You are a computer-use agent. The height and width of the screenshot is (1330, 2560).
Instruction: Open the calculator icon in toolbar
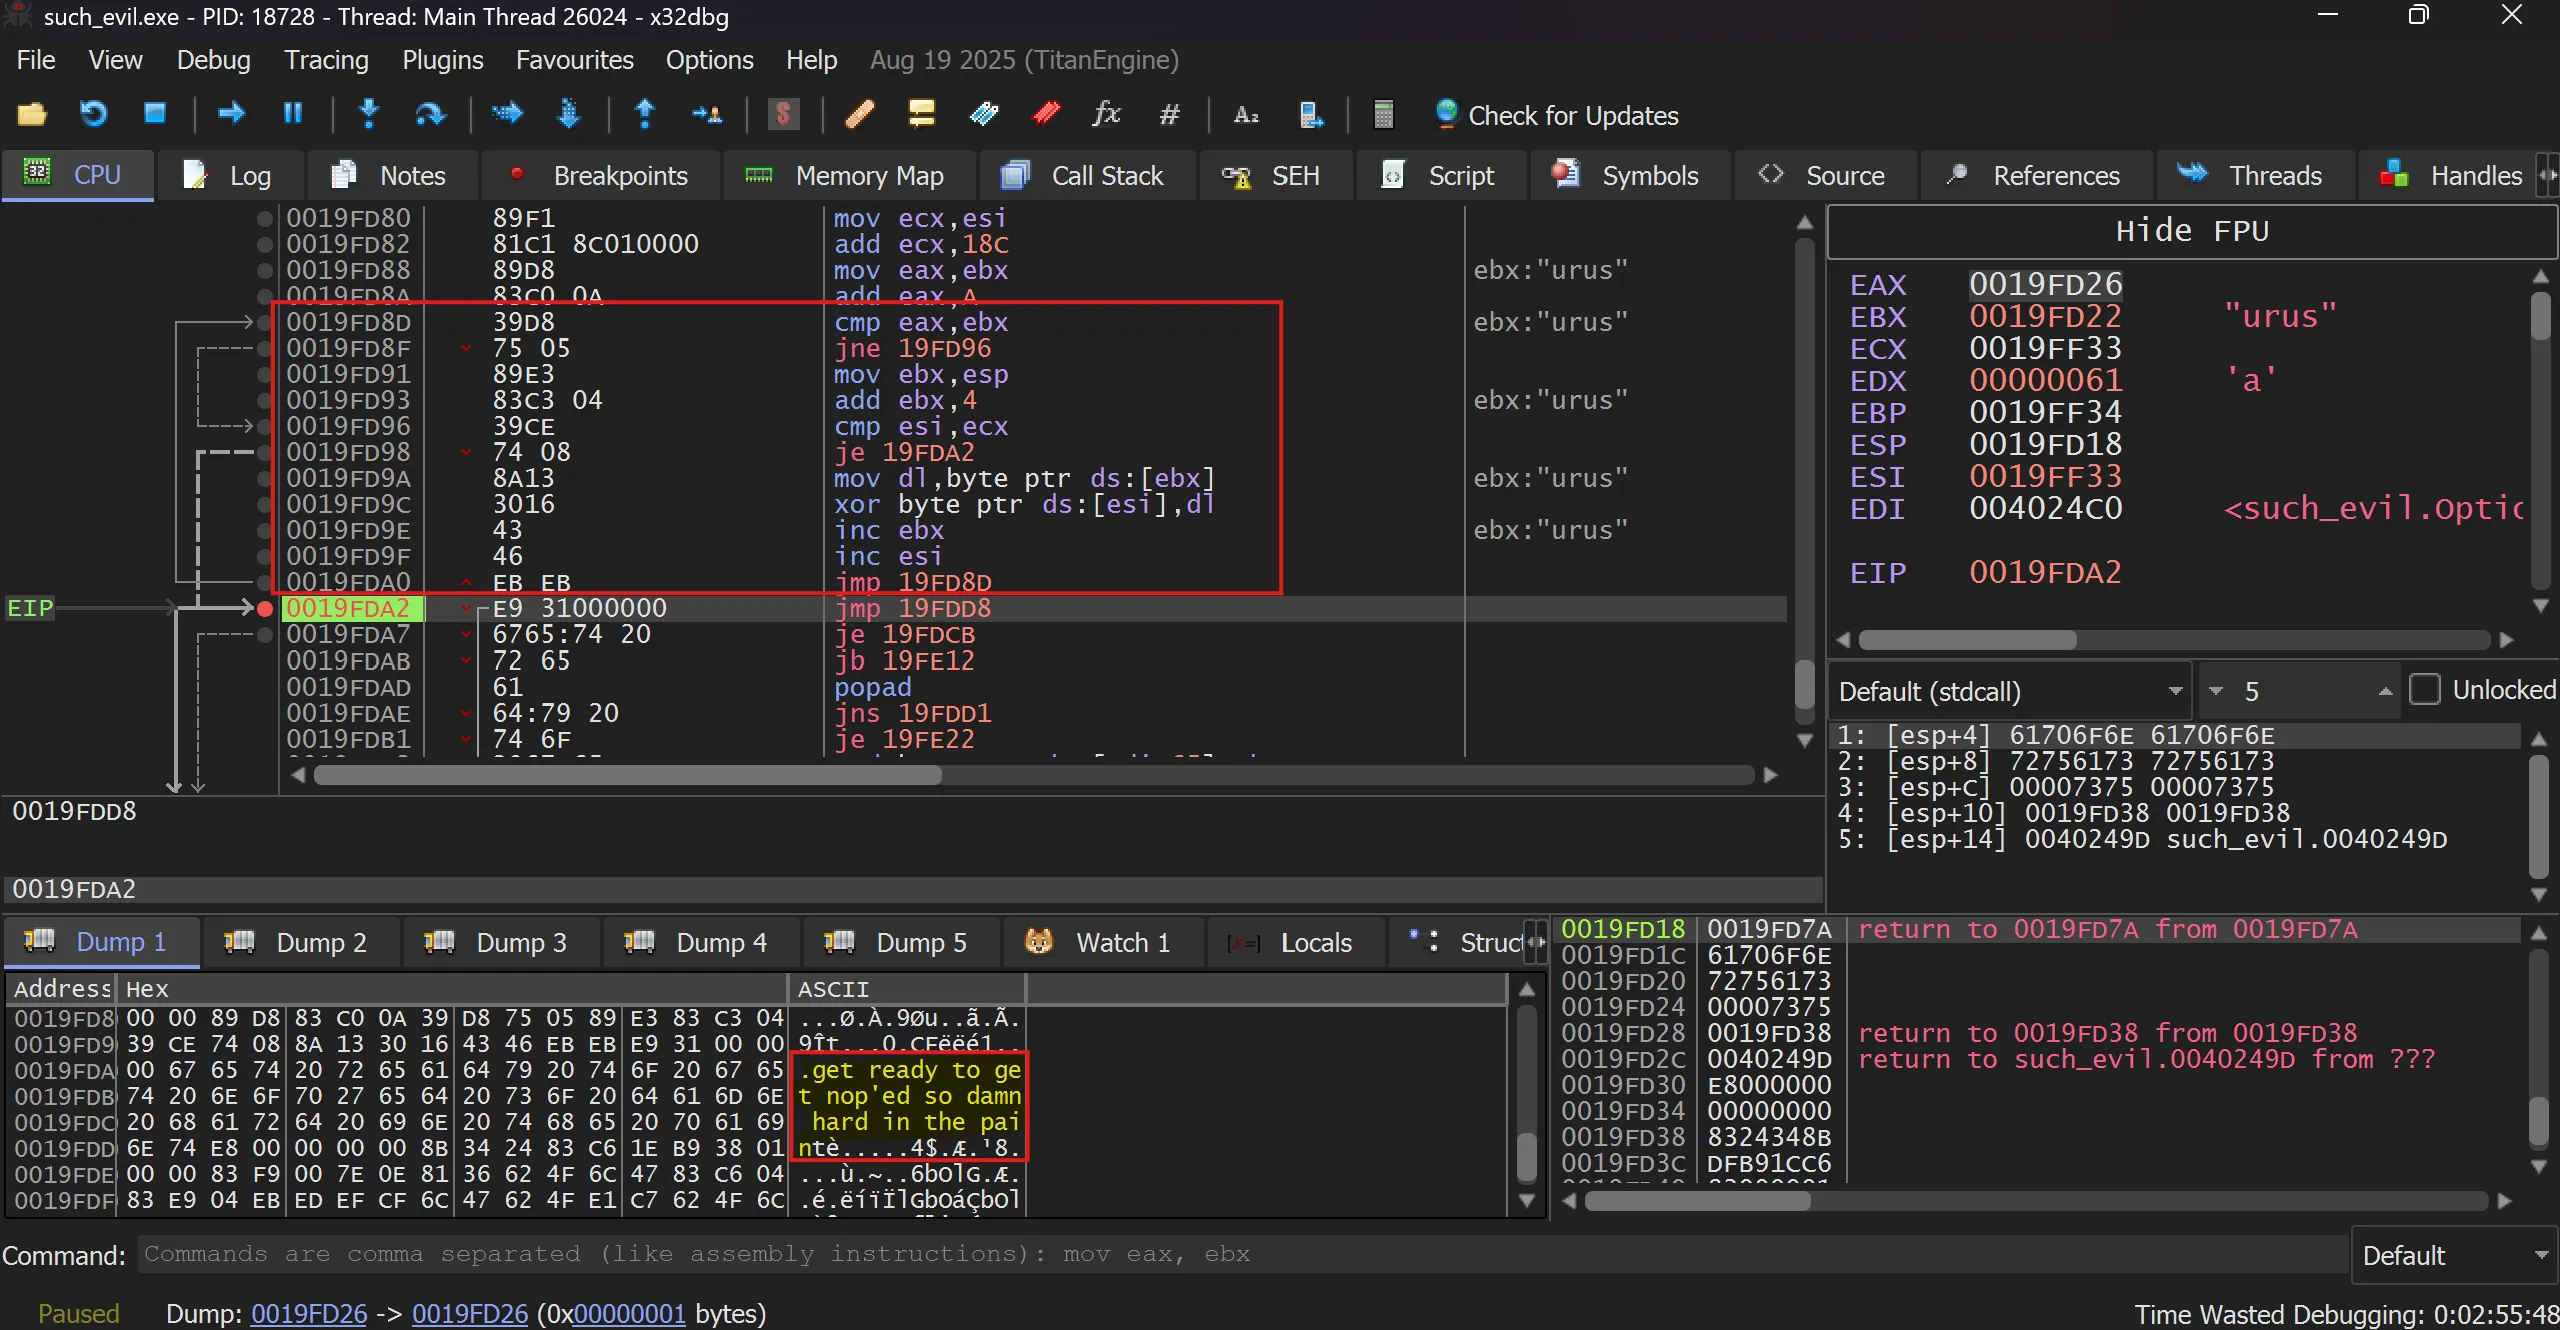point(1383,114)
